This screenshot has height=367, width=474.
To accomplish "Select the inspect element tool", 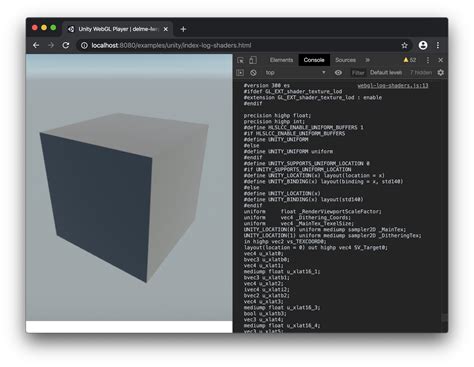I will pyautogui.click(x=240, y=60).
